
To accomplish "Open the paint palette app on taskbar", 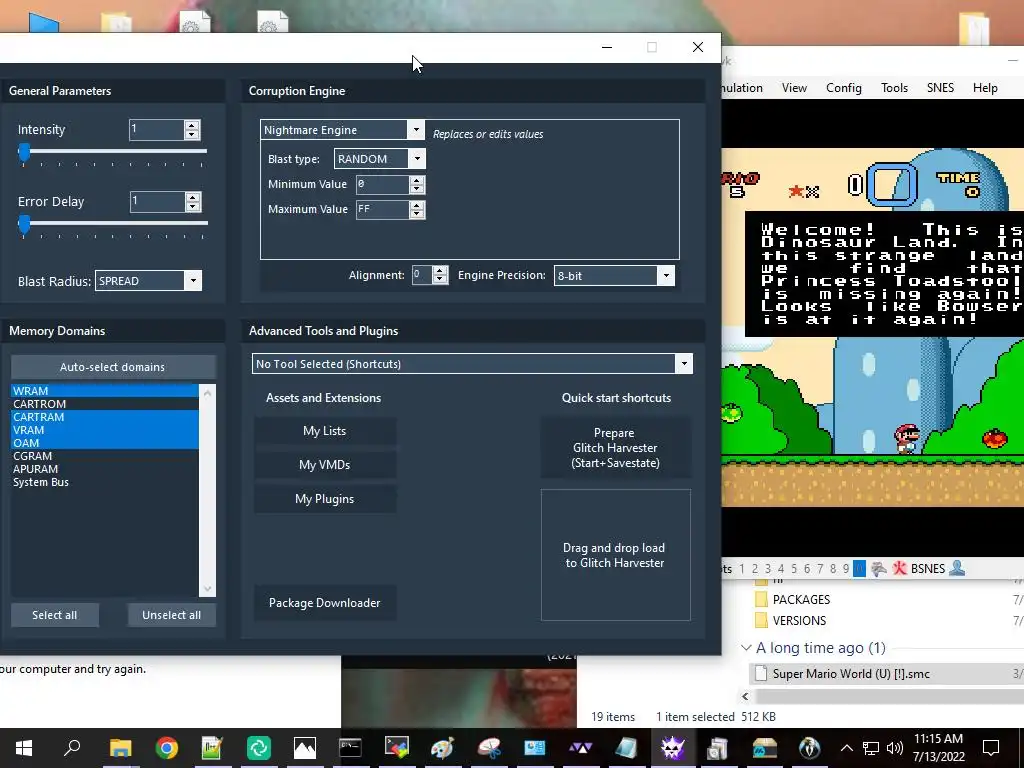I will tap(442, 747).
